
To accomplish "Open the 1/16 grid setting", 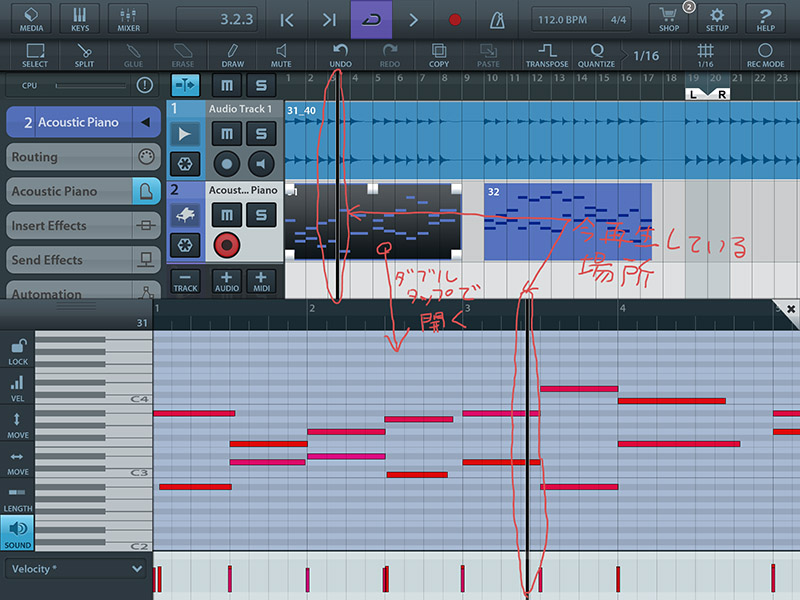I will (706, 55).
